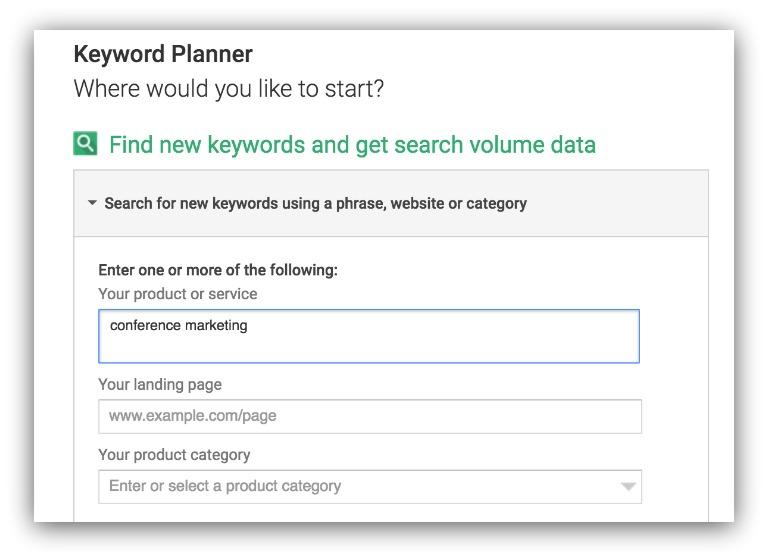
Task: Place cursor in 'conference marketing' text
Action: 179,325
